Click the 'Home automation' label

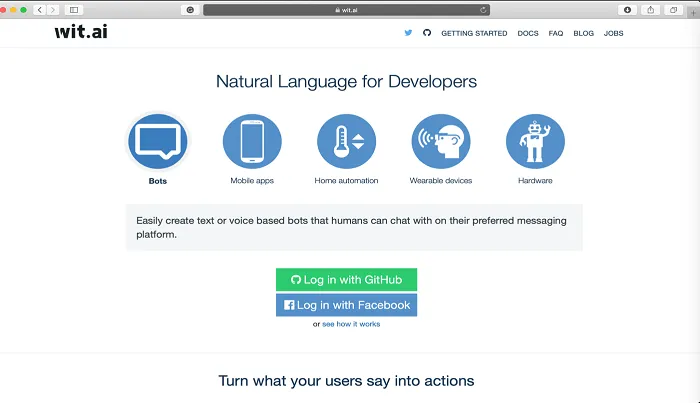pyautogui.click(x=346, y=181)
